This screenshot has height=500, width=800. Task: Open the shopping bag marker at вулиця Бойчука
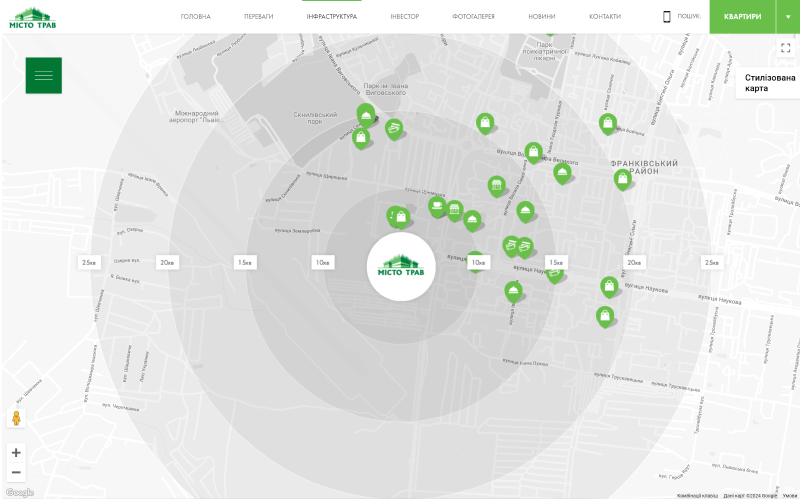pyautogui.click(x=607, y=124)
